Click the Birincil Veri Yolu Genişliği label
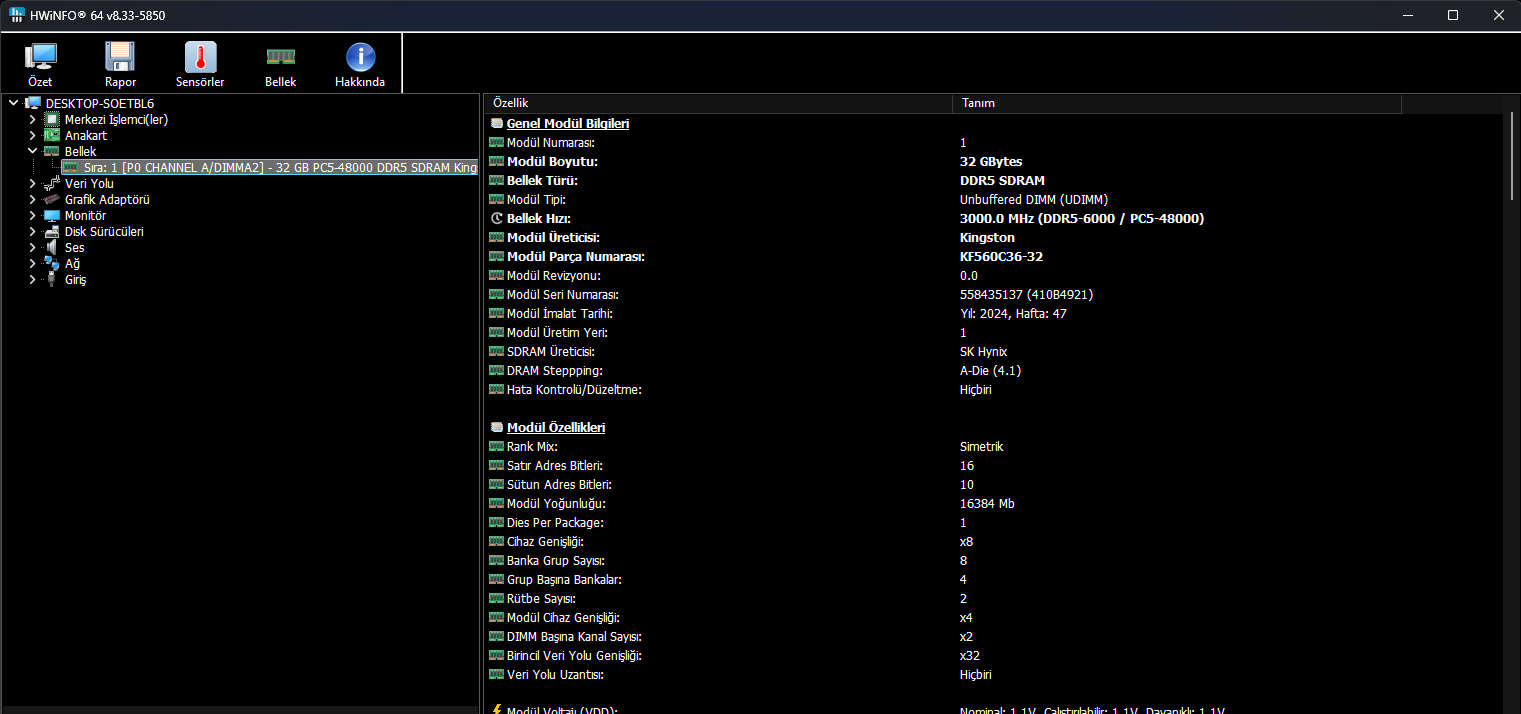The width and height of the screenshot is (1521, 714). click(x=574, y=655)
